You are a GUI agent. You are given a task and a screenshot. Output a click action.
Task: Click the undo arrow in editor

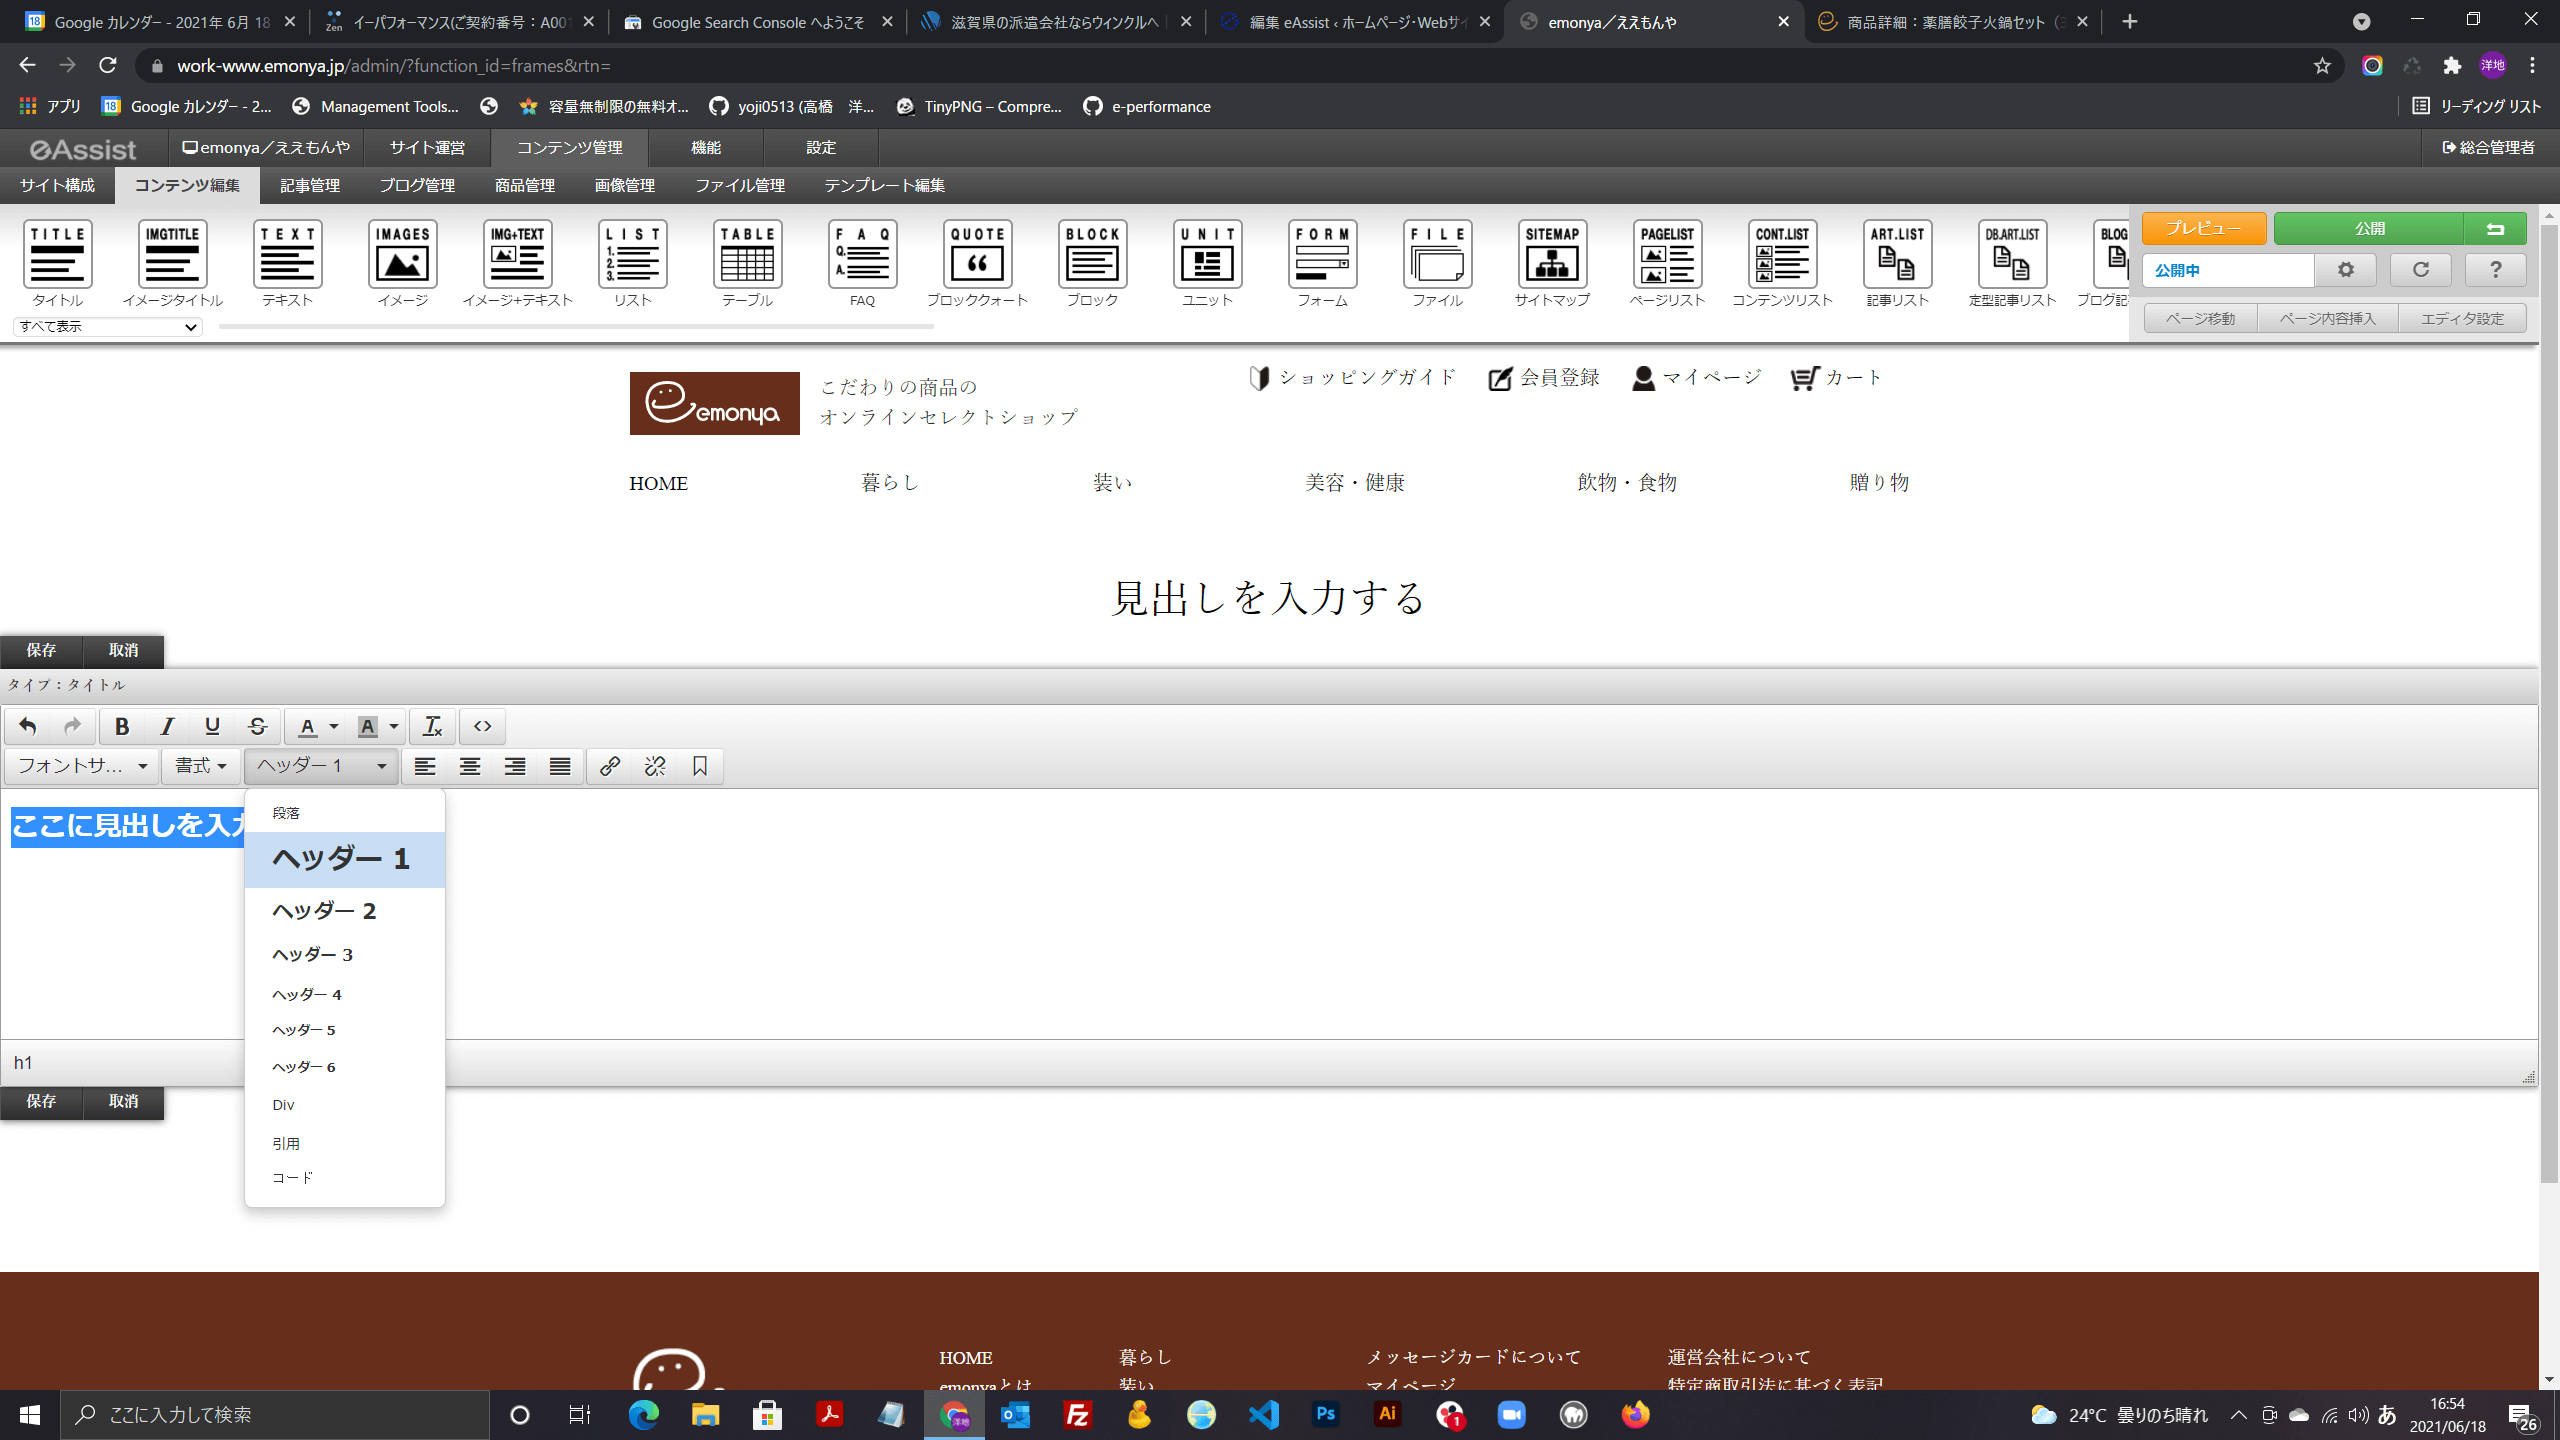point(27,727)
